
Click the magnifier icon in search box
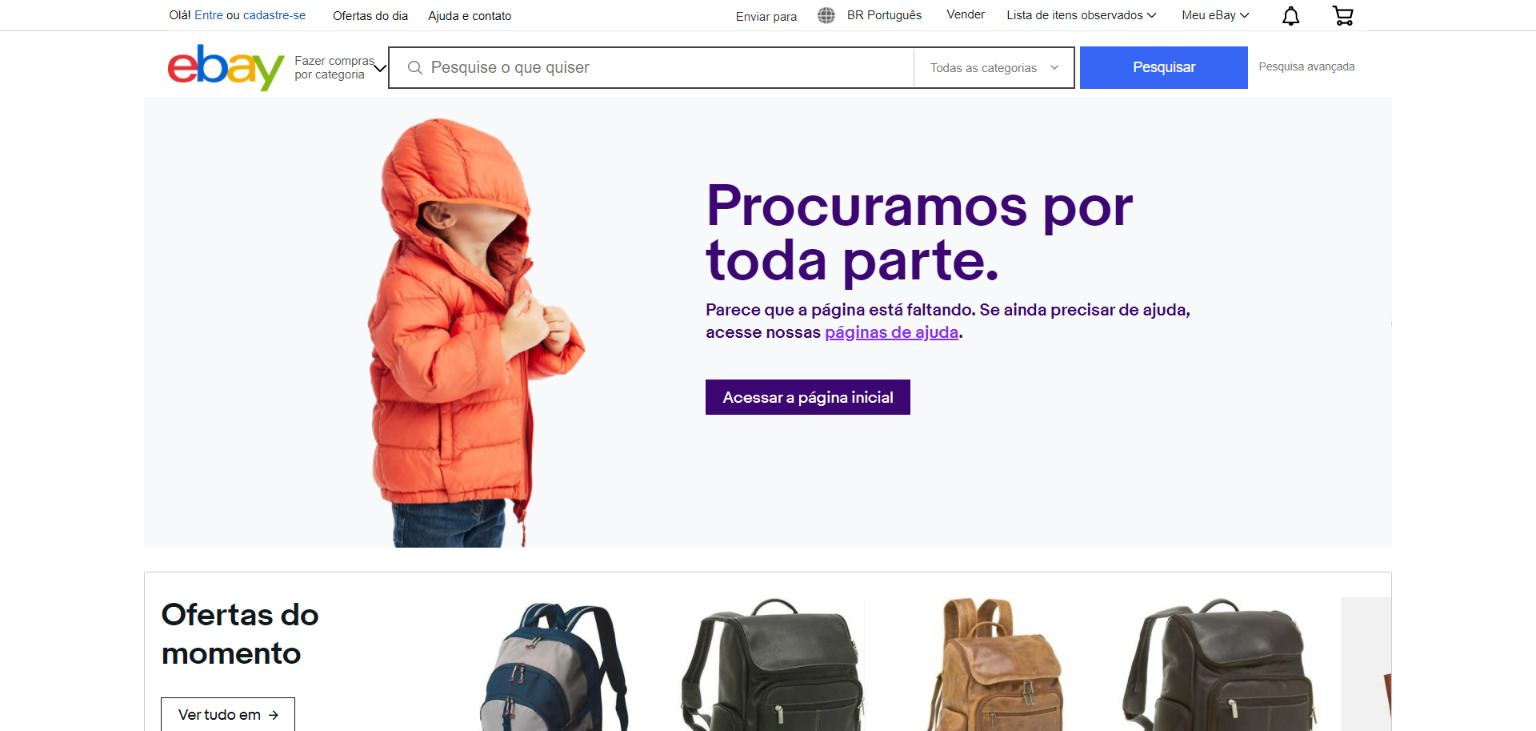pos(415,68)
